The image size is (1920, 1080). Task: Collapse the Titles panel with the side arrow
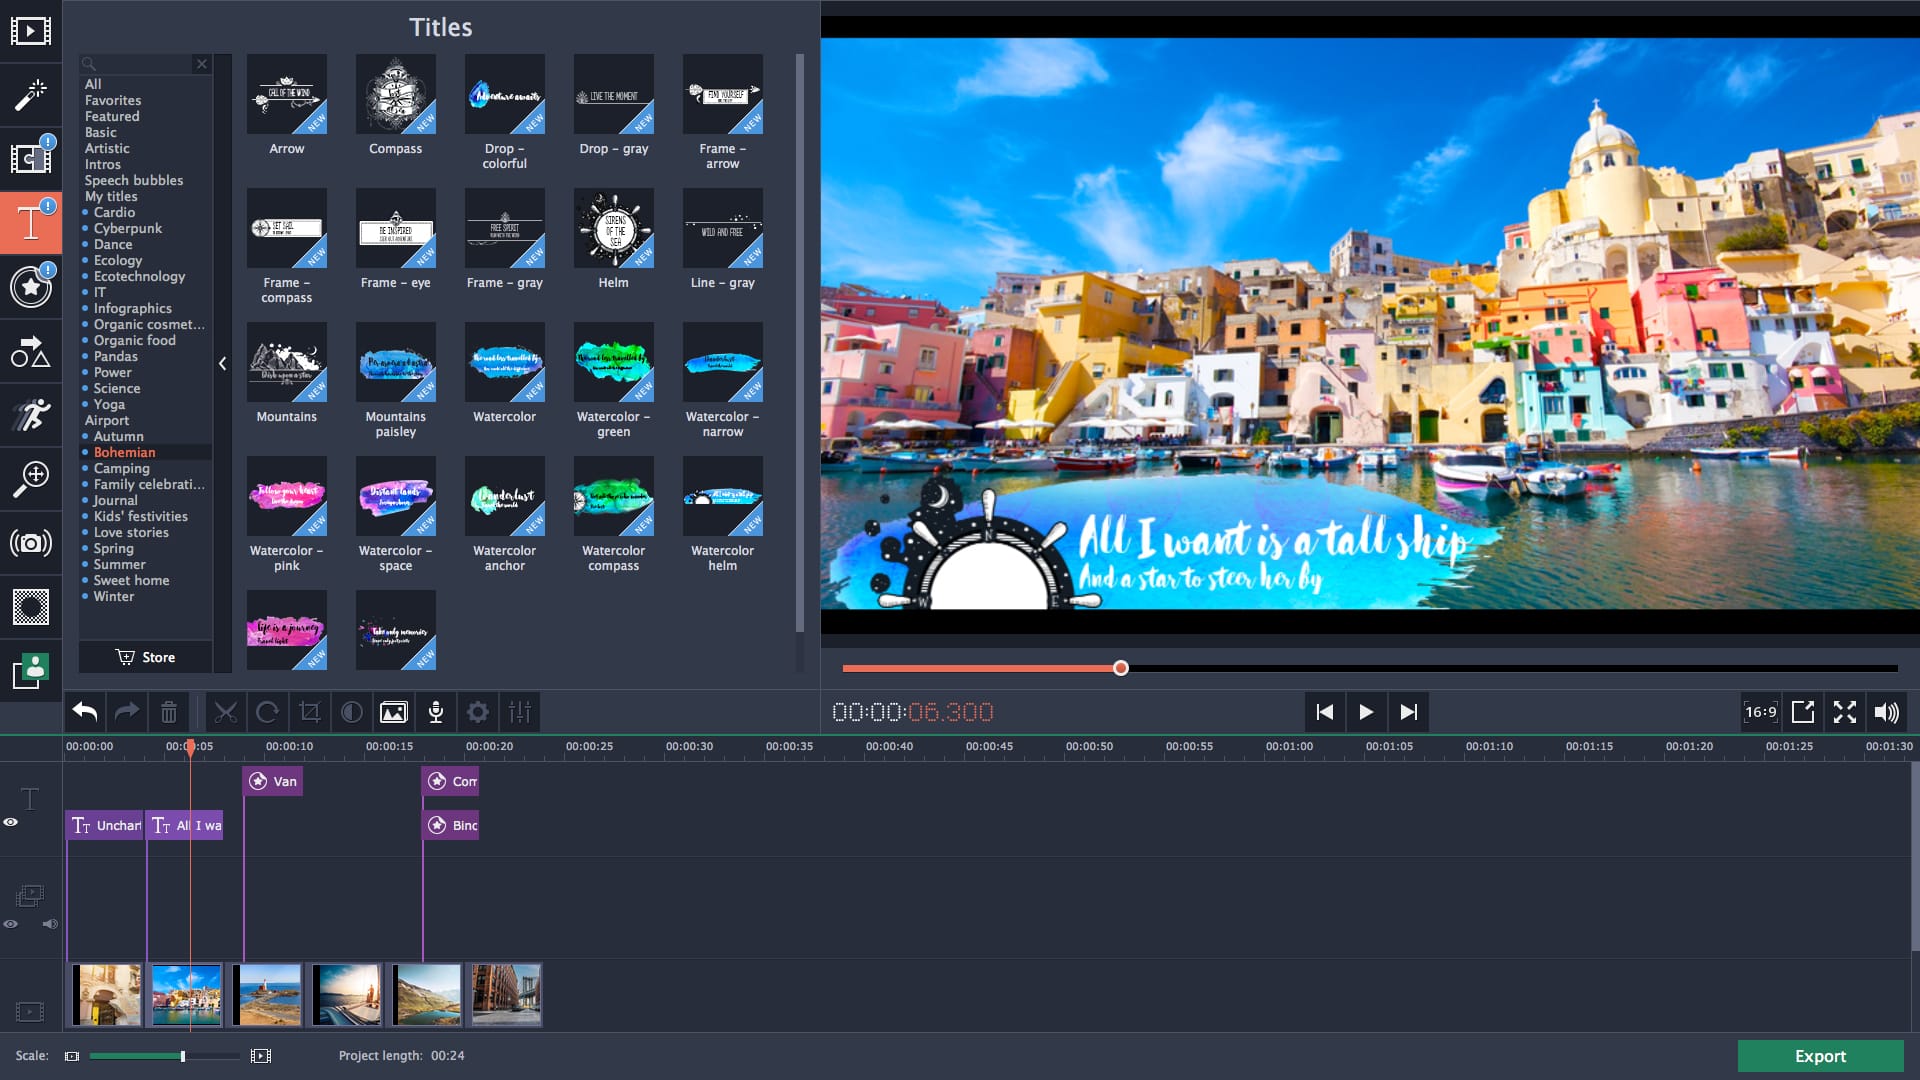[x=223, y=364]
